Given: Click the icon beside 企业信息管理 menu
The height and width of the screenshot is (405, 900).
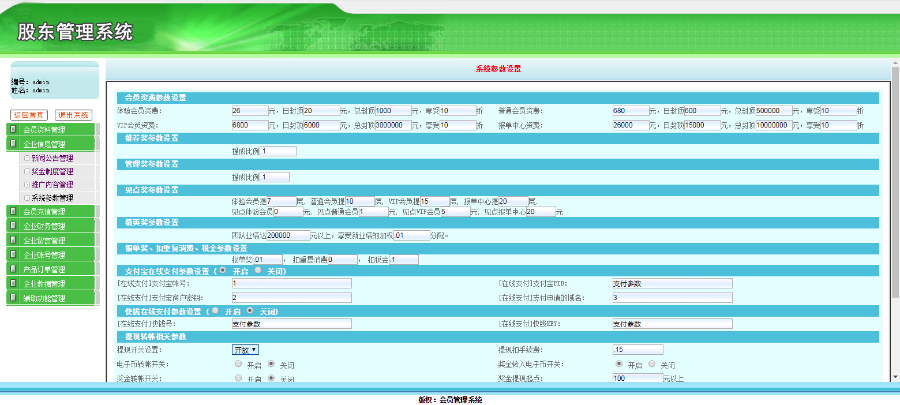Looking at the screenshot, I should click(13, 144).
